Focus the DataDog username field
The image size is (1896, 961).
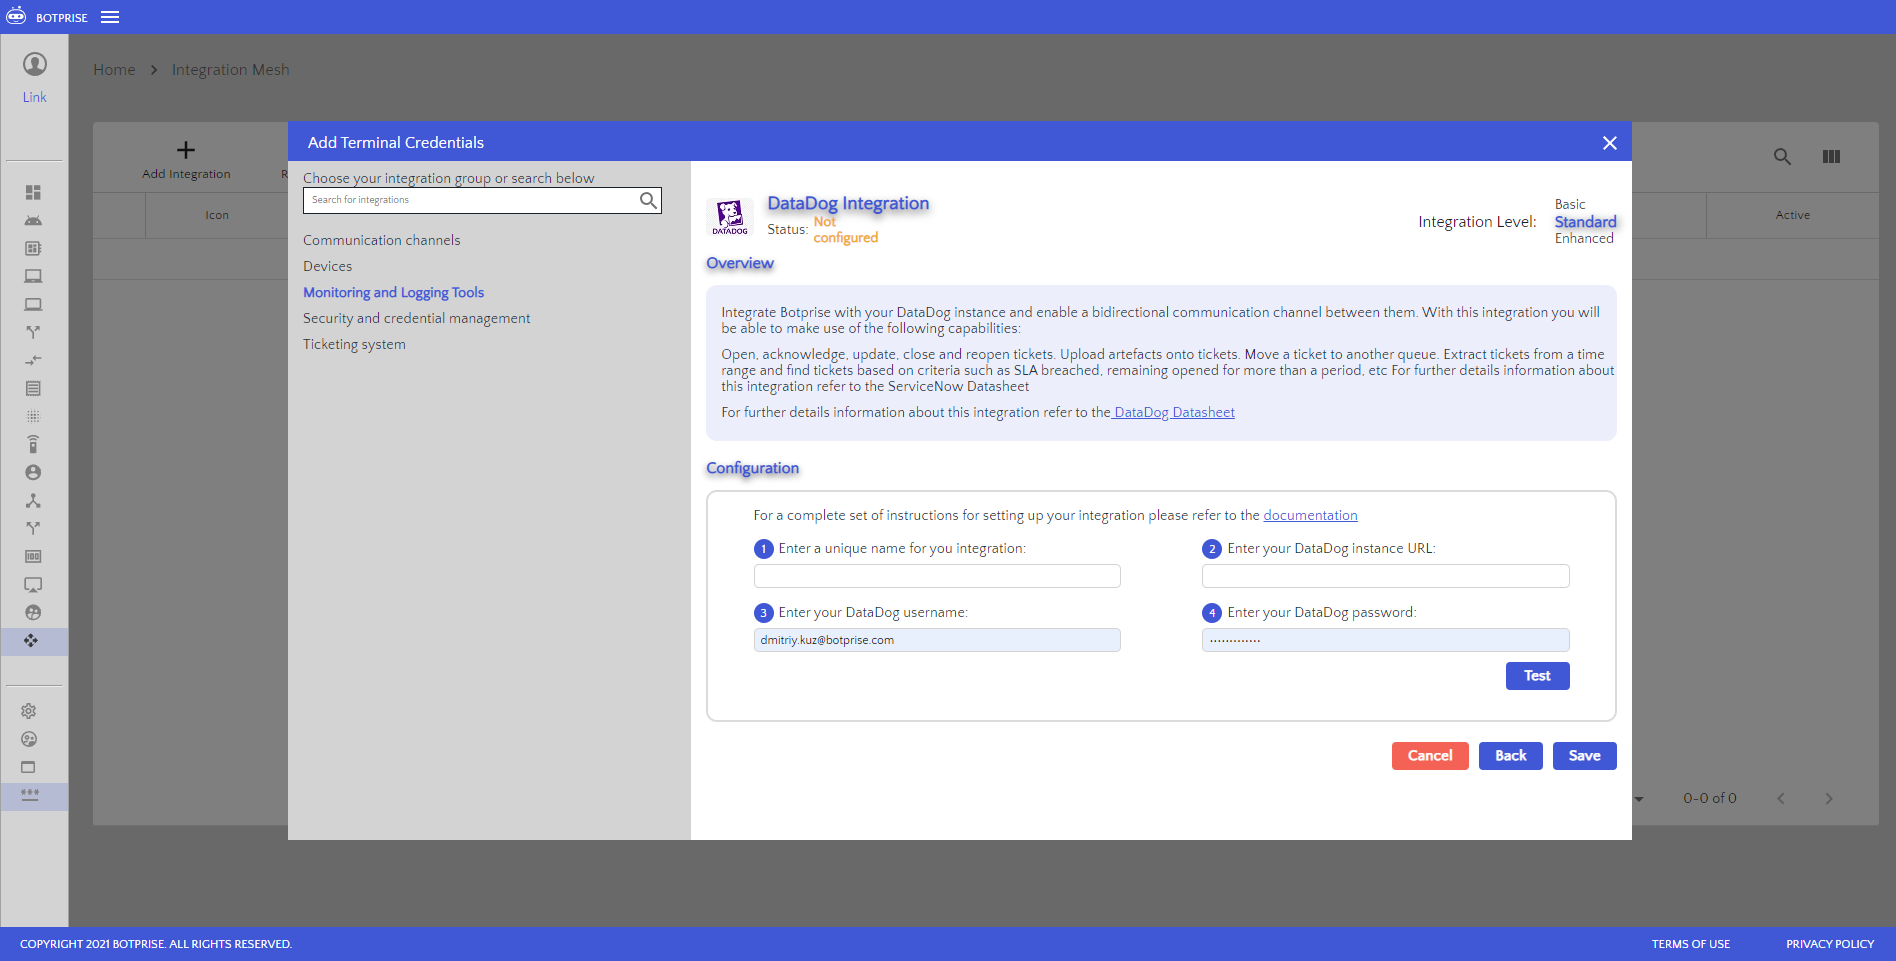point(937,640)
